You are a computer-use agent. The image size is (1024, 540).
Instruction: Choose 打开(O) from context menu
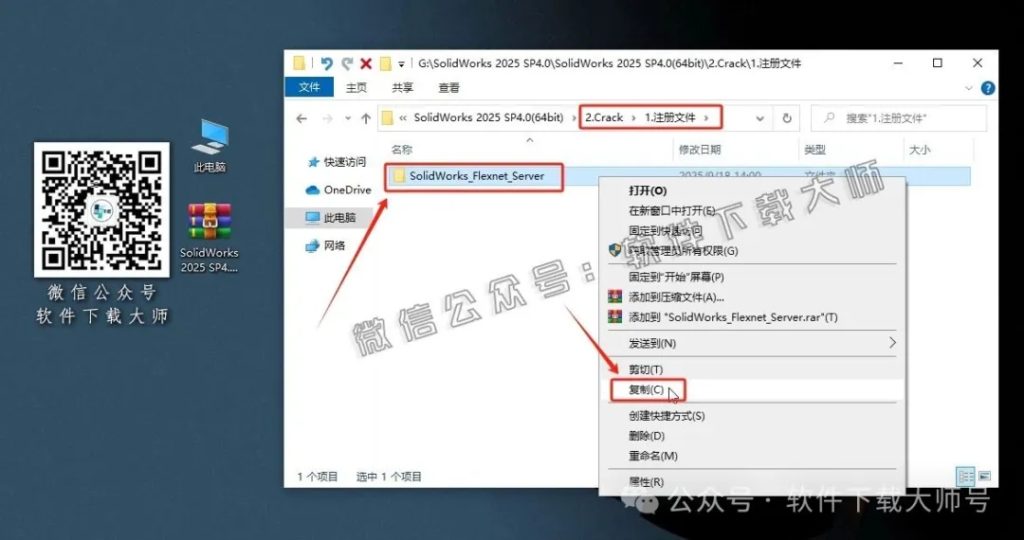click(x=752, y=191)
